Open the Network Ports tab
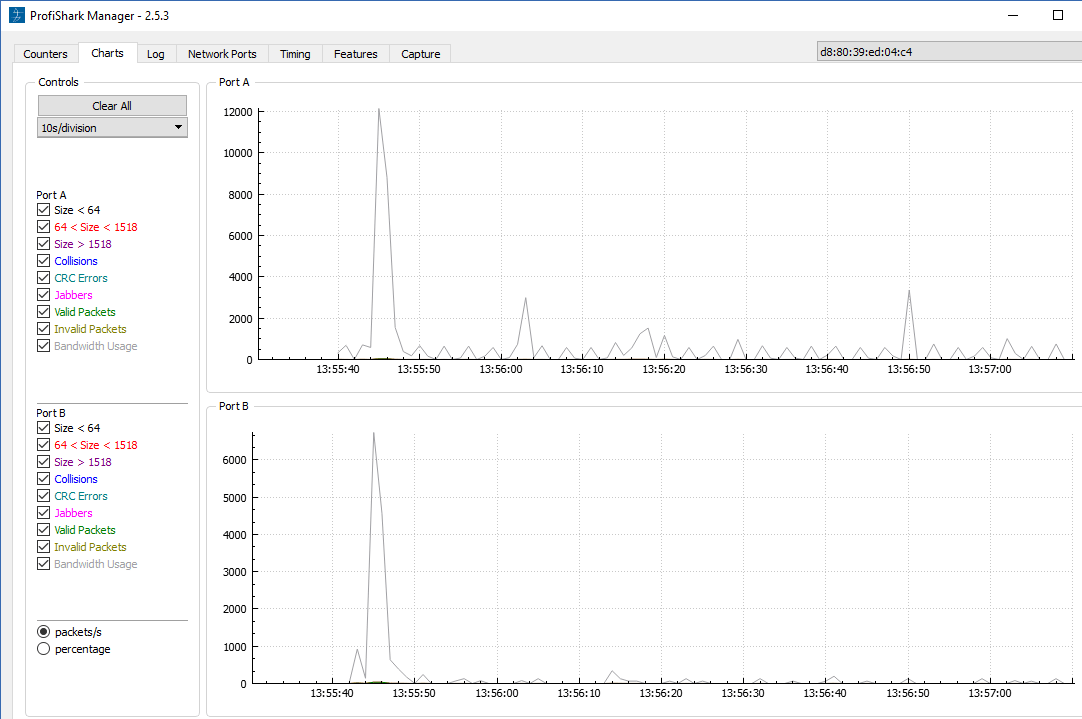Viewport: 1082px width, 719px height. tap(222, 54)
